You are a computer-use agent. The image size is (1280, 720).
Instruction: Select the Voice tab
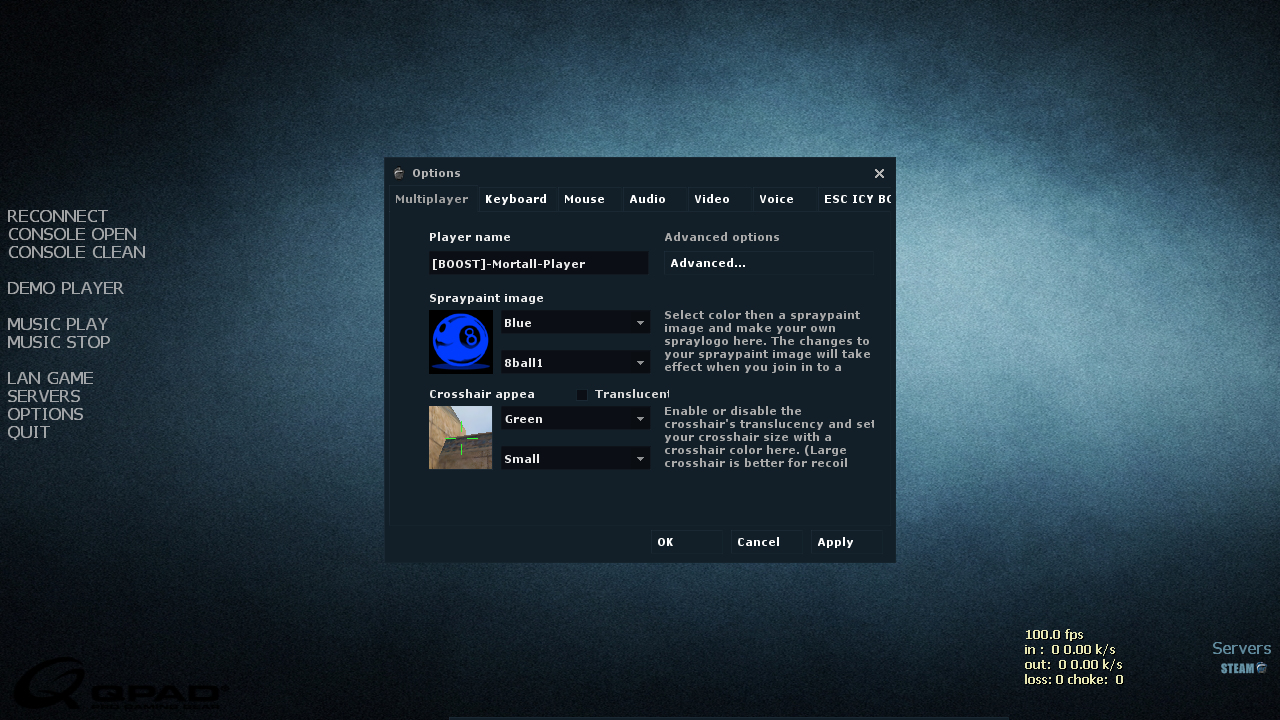point(776,199)
